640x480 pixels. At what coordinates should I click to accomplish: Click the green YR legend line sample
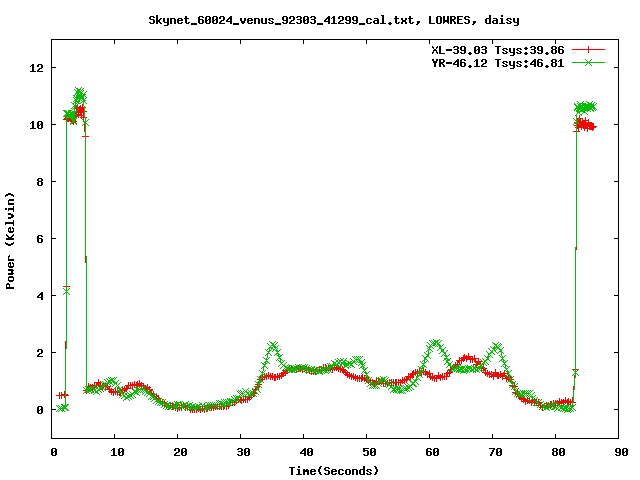588,62
